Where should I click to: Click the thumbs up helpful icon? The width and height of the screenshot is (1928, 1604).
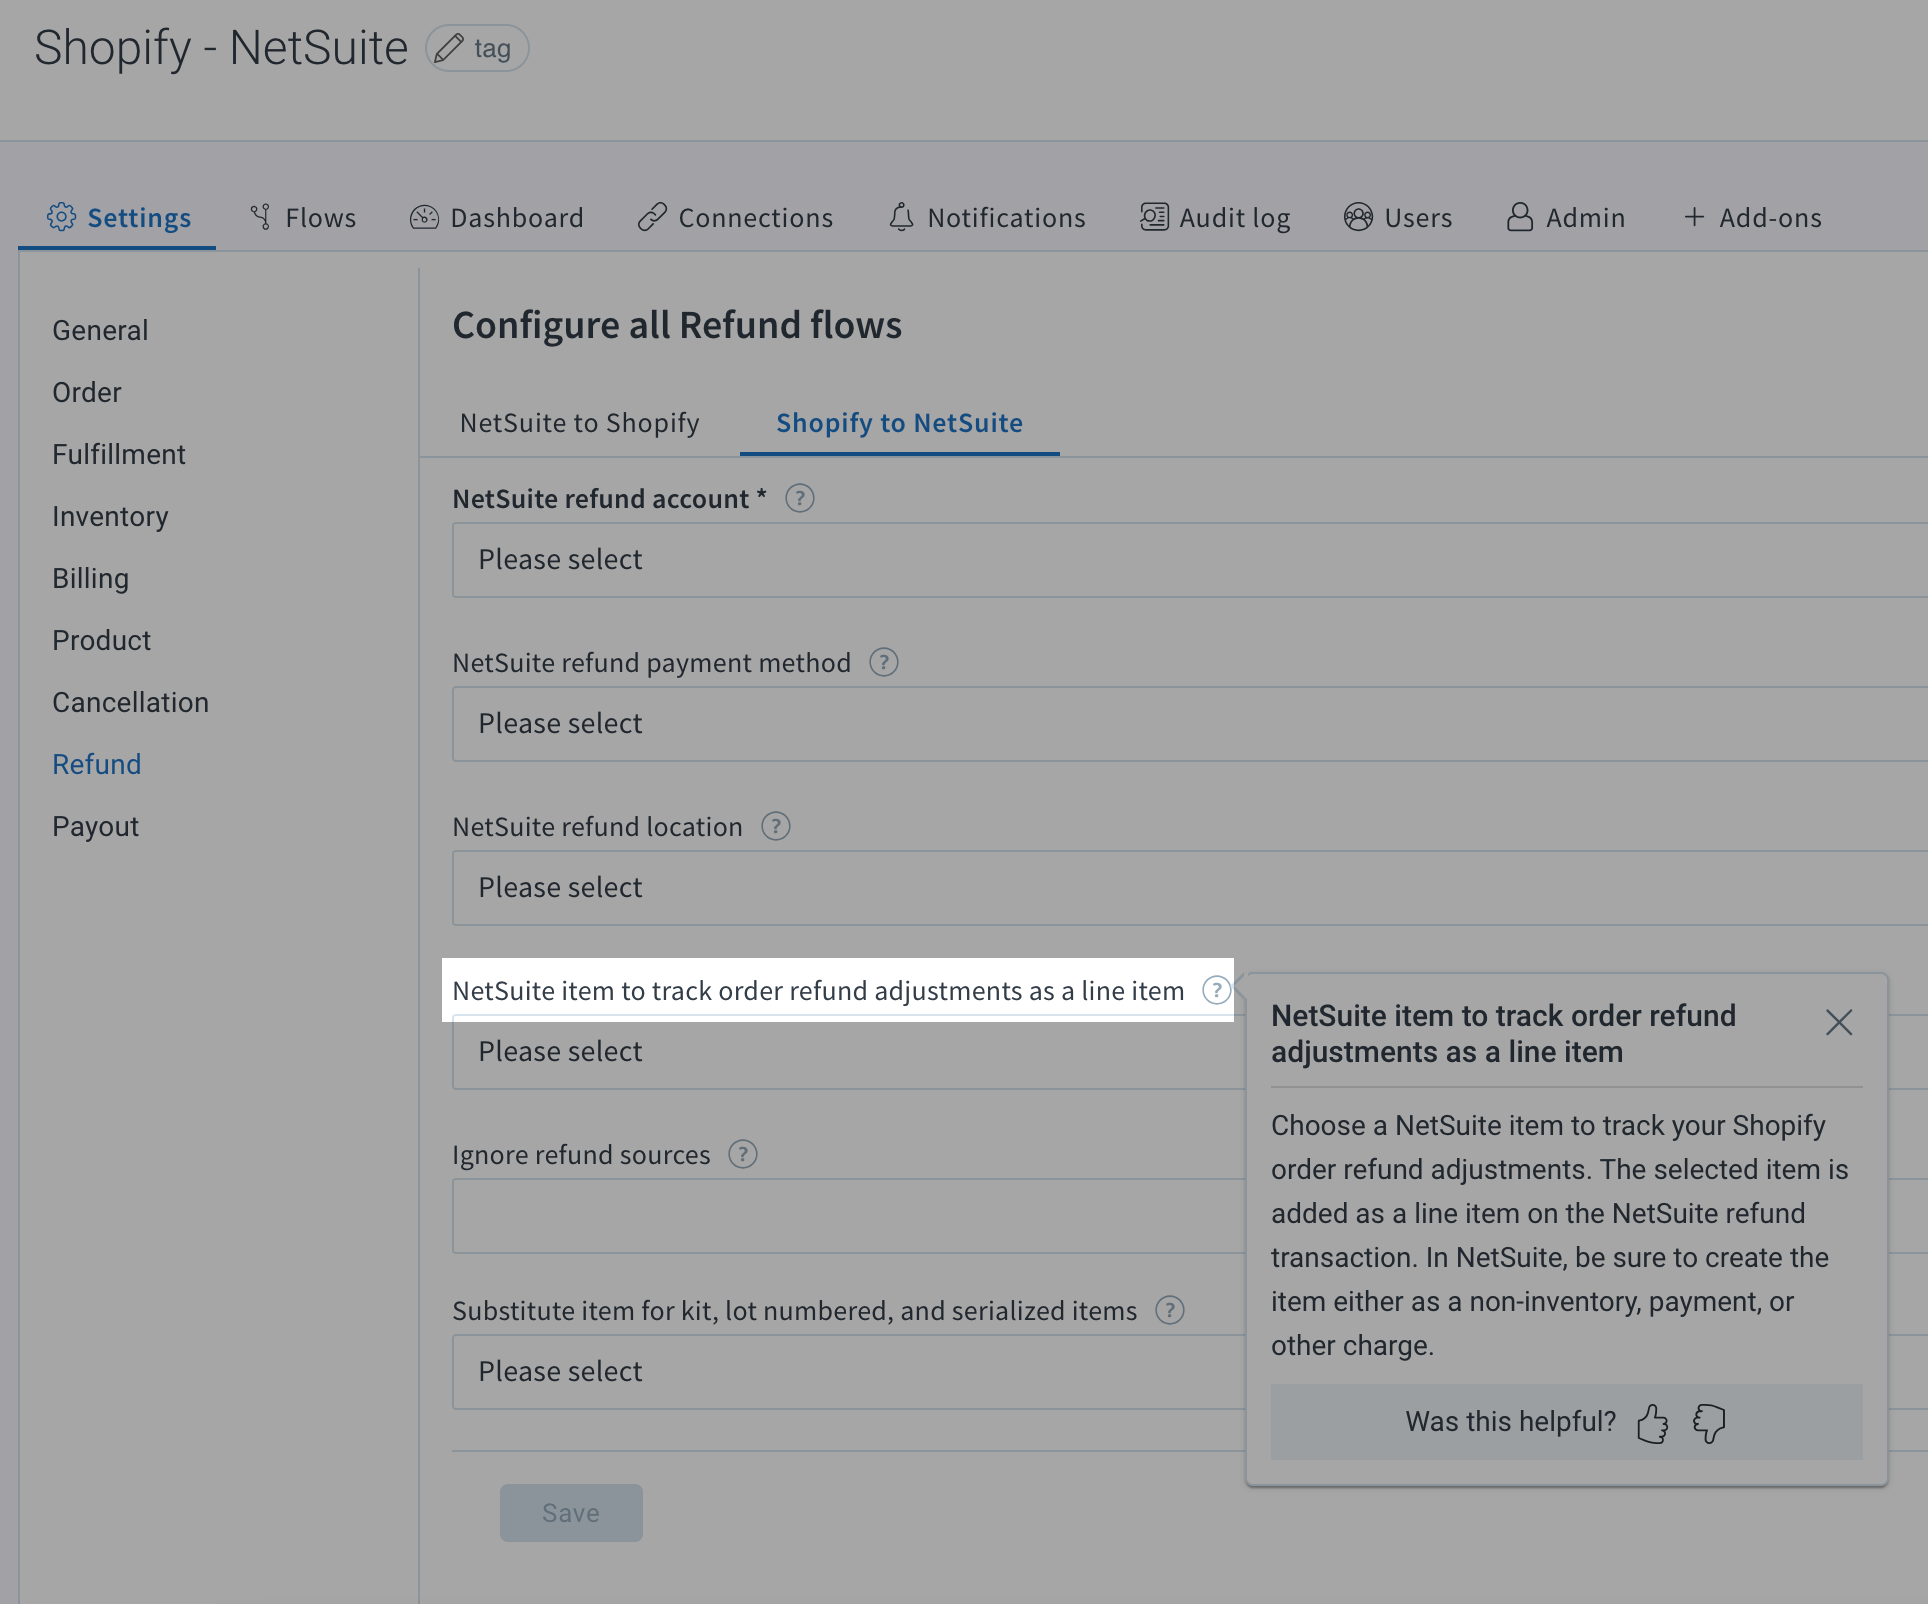[1653, 1422]
